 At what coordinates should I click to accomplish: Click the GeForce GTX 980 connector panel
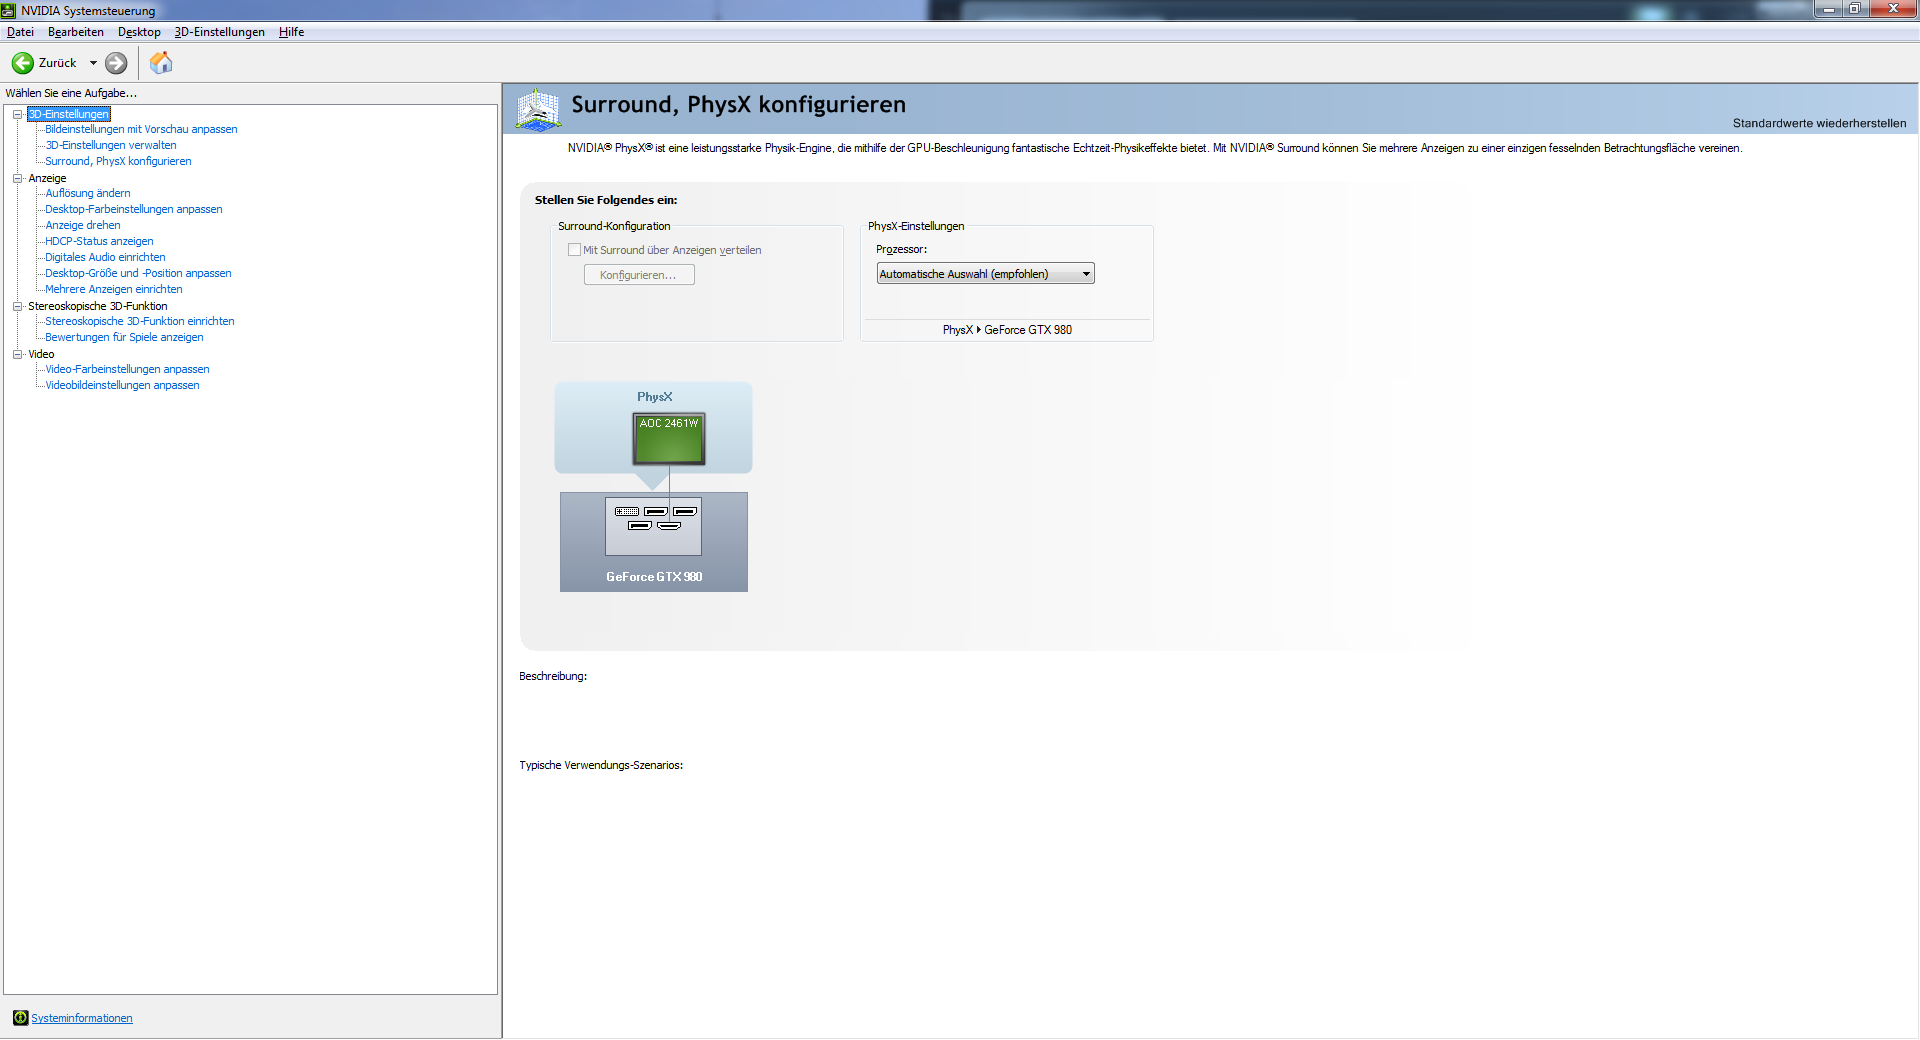pos(653,526)
